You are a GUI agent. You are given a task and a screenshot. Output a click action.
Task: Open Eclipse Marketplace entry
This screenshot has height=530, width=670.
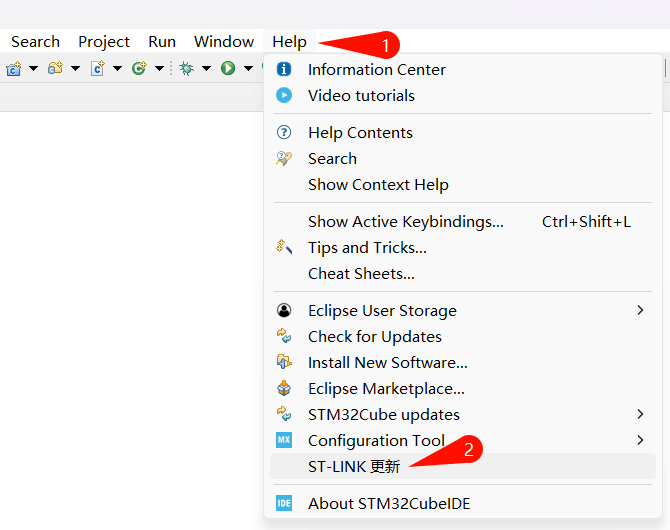pos(385,388)
